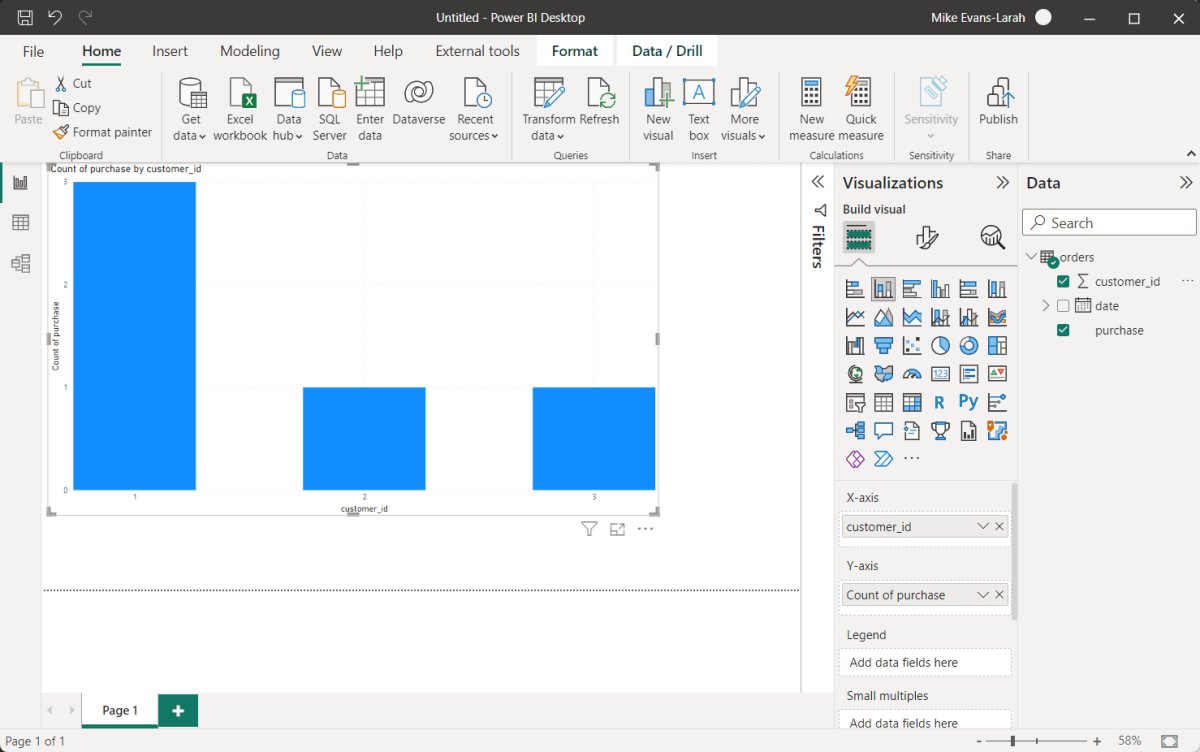The image size is (1200, 752).
Task: Open Format visual pane with paintbrush icon
Action: click(x=927, y=237)
